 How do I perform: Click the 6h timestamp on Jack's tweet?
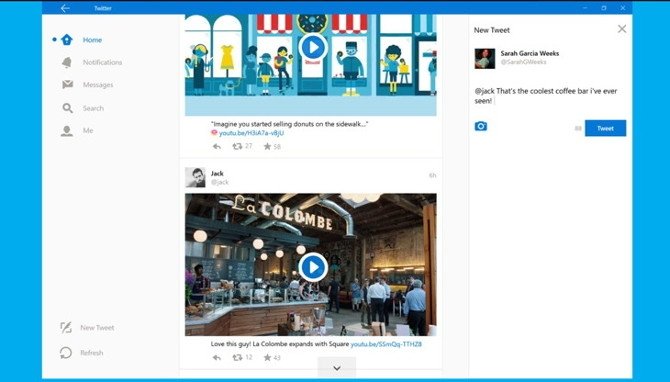[x=432, y=175]
